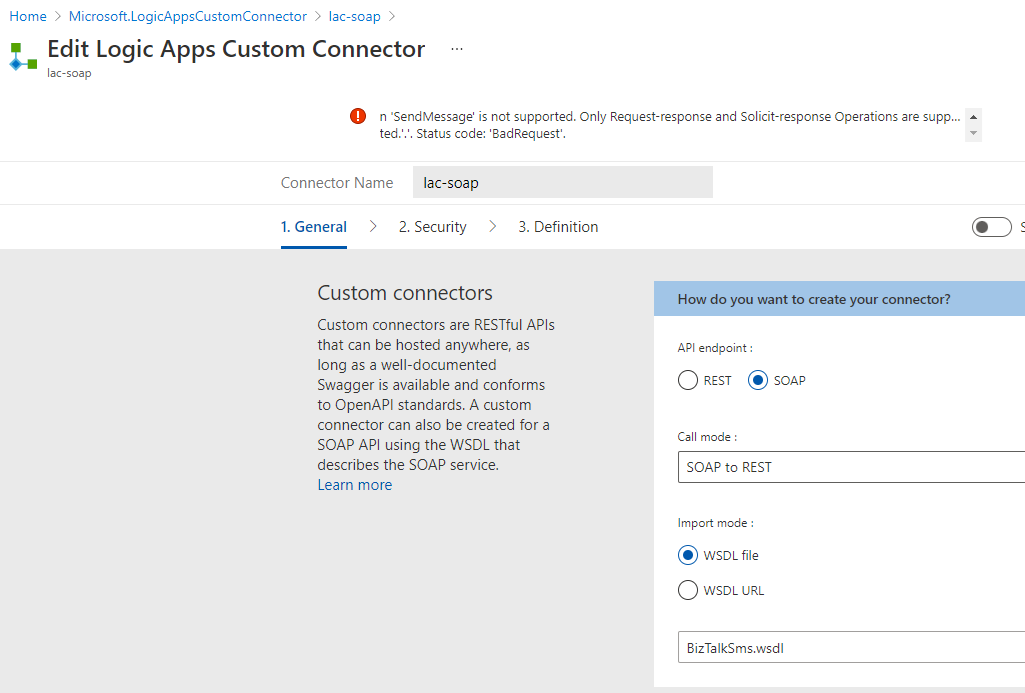Open lac-soap breadcrumb link
This screenshot has height=693, width=1025.
click(x=354, y=16)
